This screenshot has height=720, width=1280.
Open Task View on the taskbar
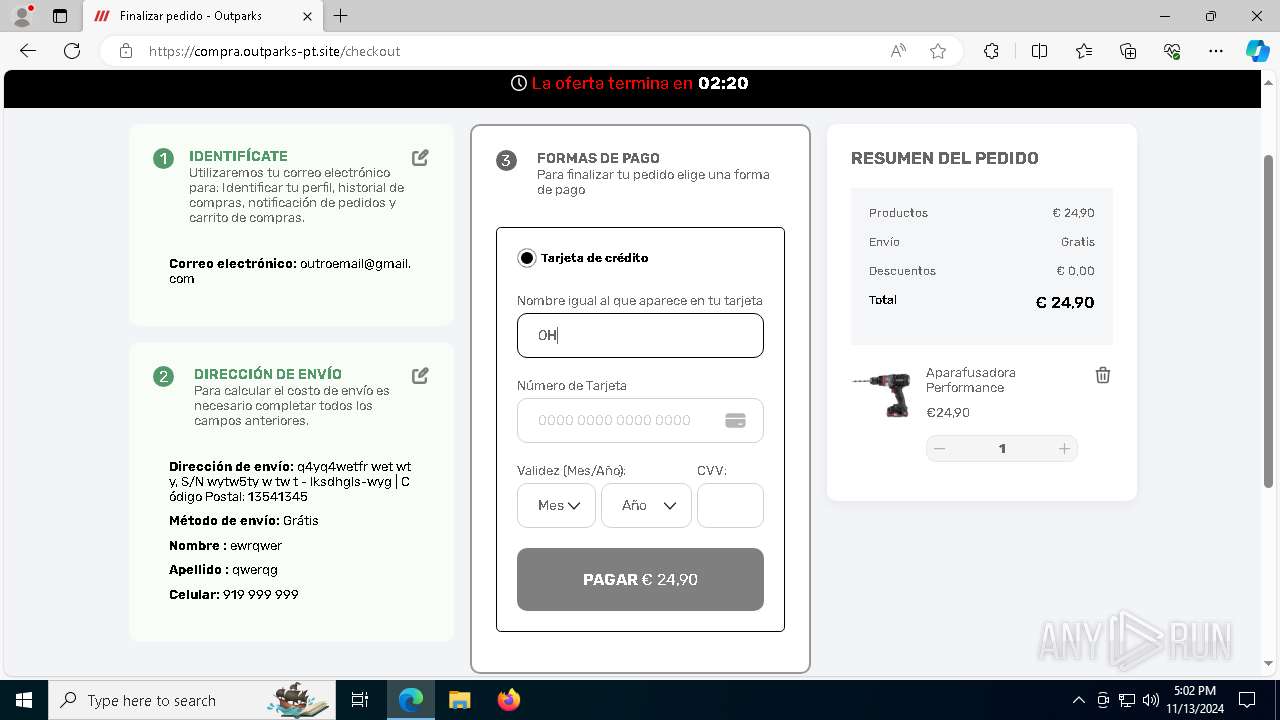(360, 700)
